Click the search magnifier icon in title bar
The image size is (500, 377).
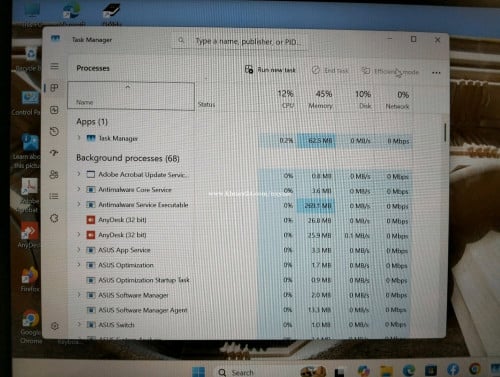pyautogui.click(x=181, y=40)
